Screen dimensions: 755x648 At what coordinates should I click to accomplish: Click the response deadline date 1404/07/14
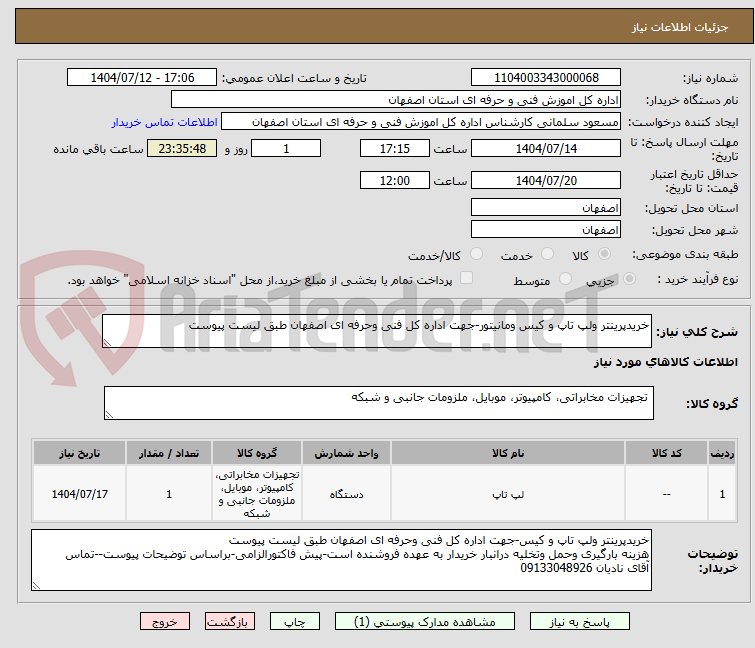click(x=546, y=148)
